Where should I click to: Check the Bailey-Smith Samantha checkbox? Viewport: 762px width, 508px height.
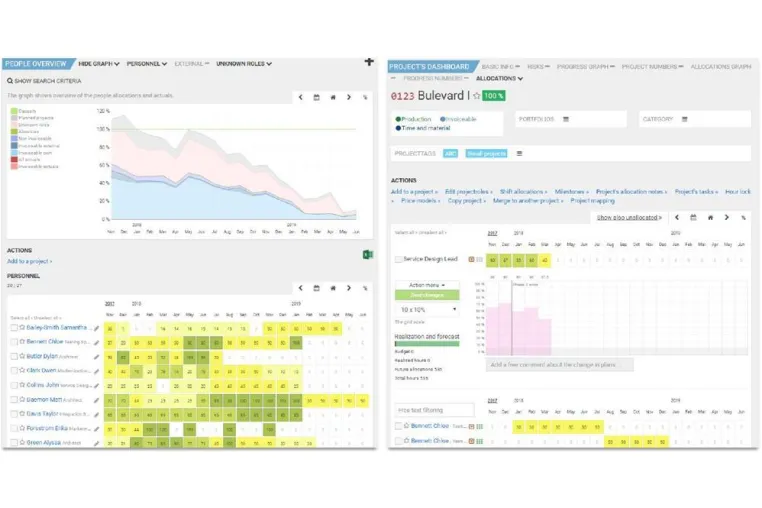coord(14,328)
